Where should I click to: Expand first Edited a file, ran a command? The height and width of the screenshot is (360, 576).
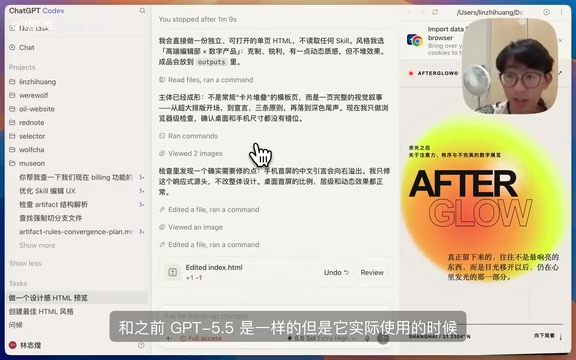209,210
